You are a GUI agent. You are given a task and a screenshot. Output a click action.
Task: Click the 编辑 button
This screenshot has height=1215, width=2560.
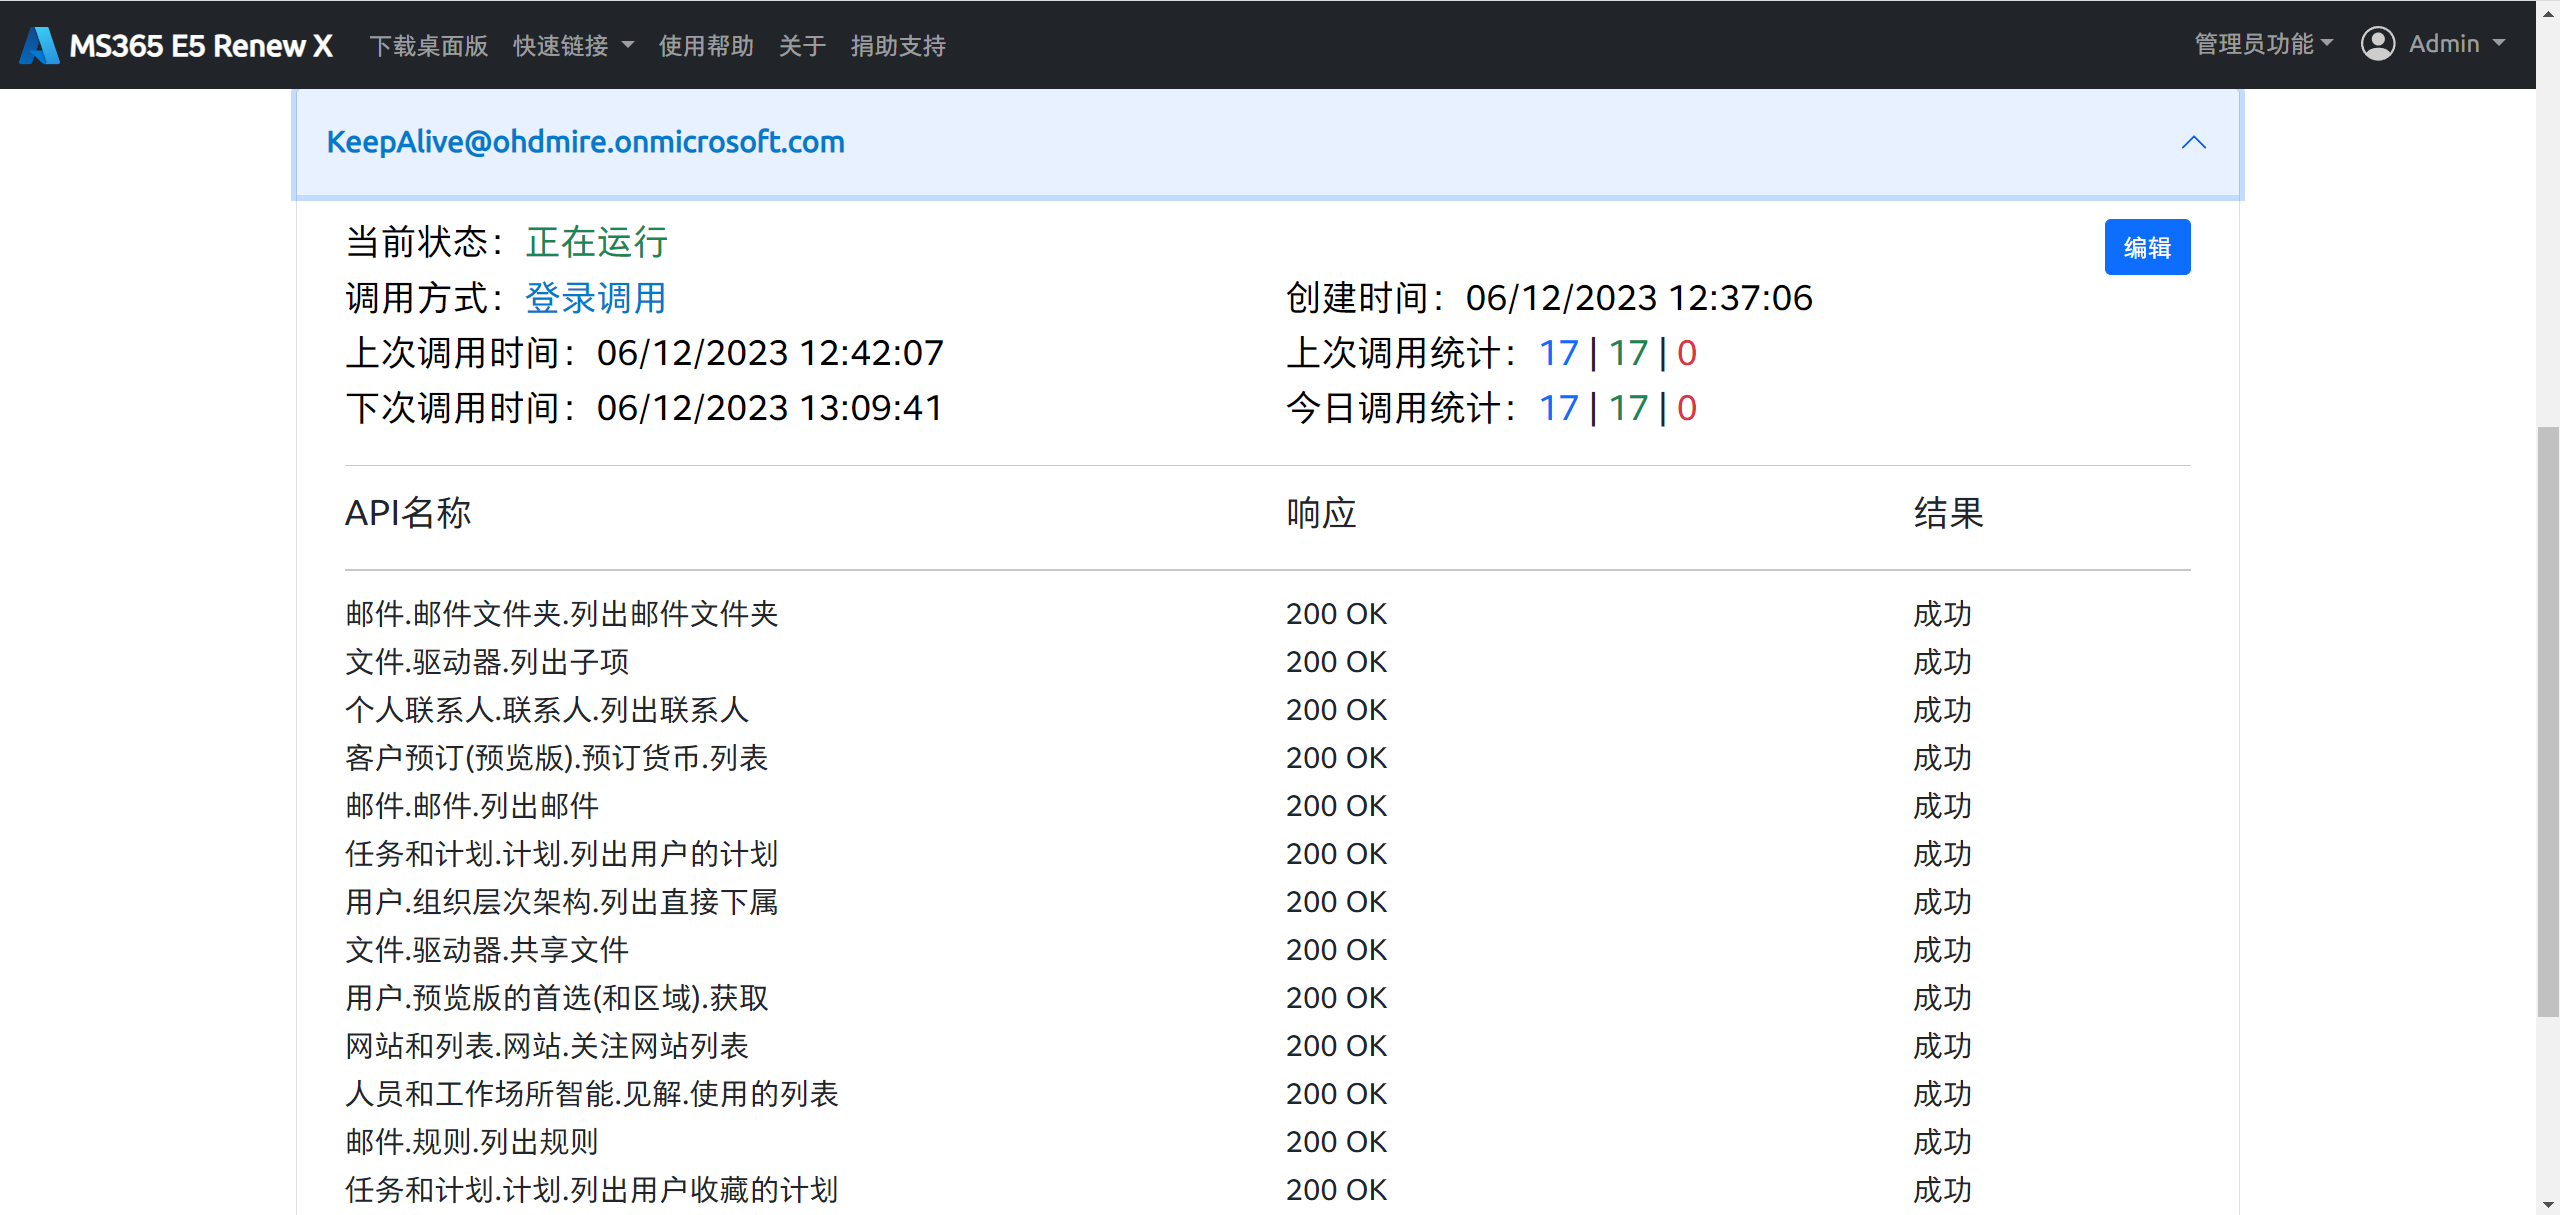(2147, 246)
